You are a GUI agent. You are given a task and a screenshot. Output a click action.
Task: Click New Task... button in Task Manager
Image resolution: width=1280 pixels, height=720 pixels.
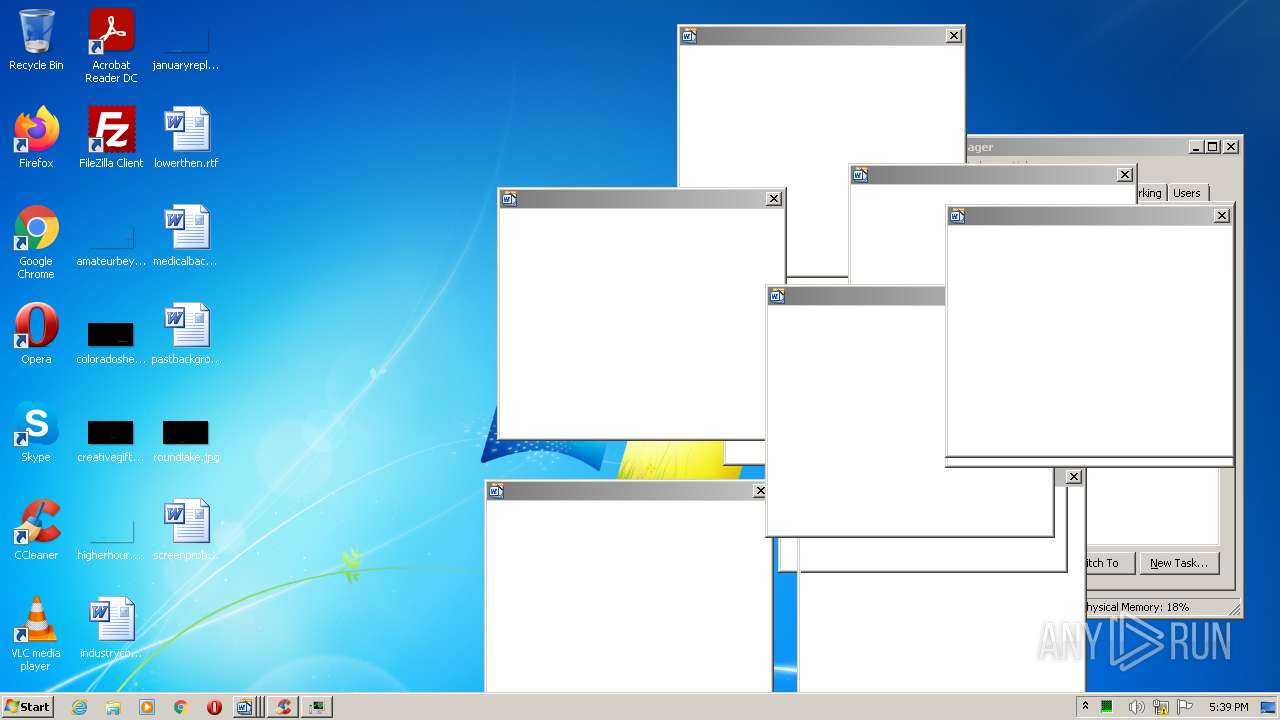click(x=1179, y=563)
